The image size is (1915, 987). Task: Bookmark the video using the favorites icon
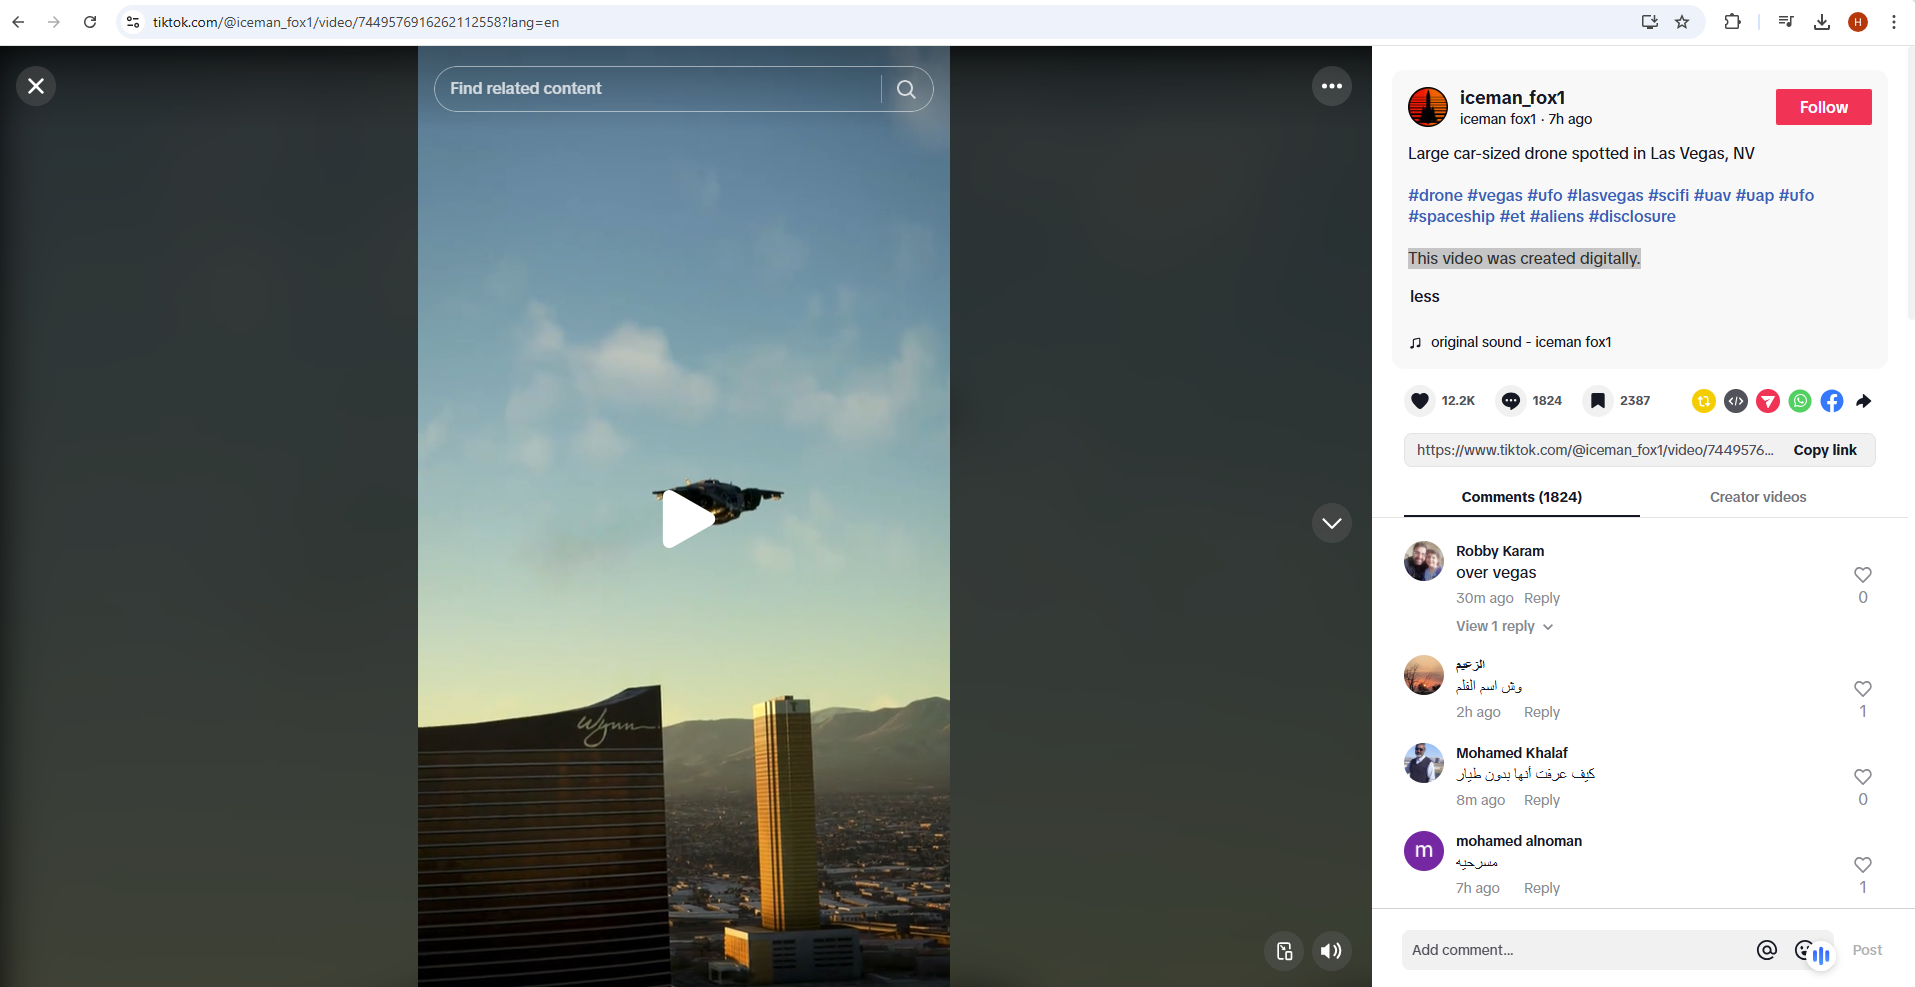[x=1598, y=401]
